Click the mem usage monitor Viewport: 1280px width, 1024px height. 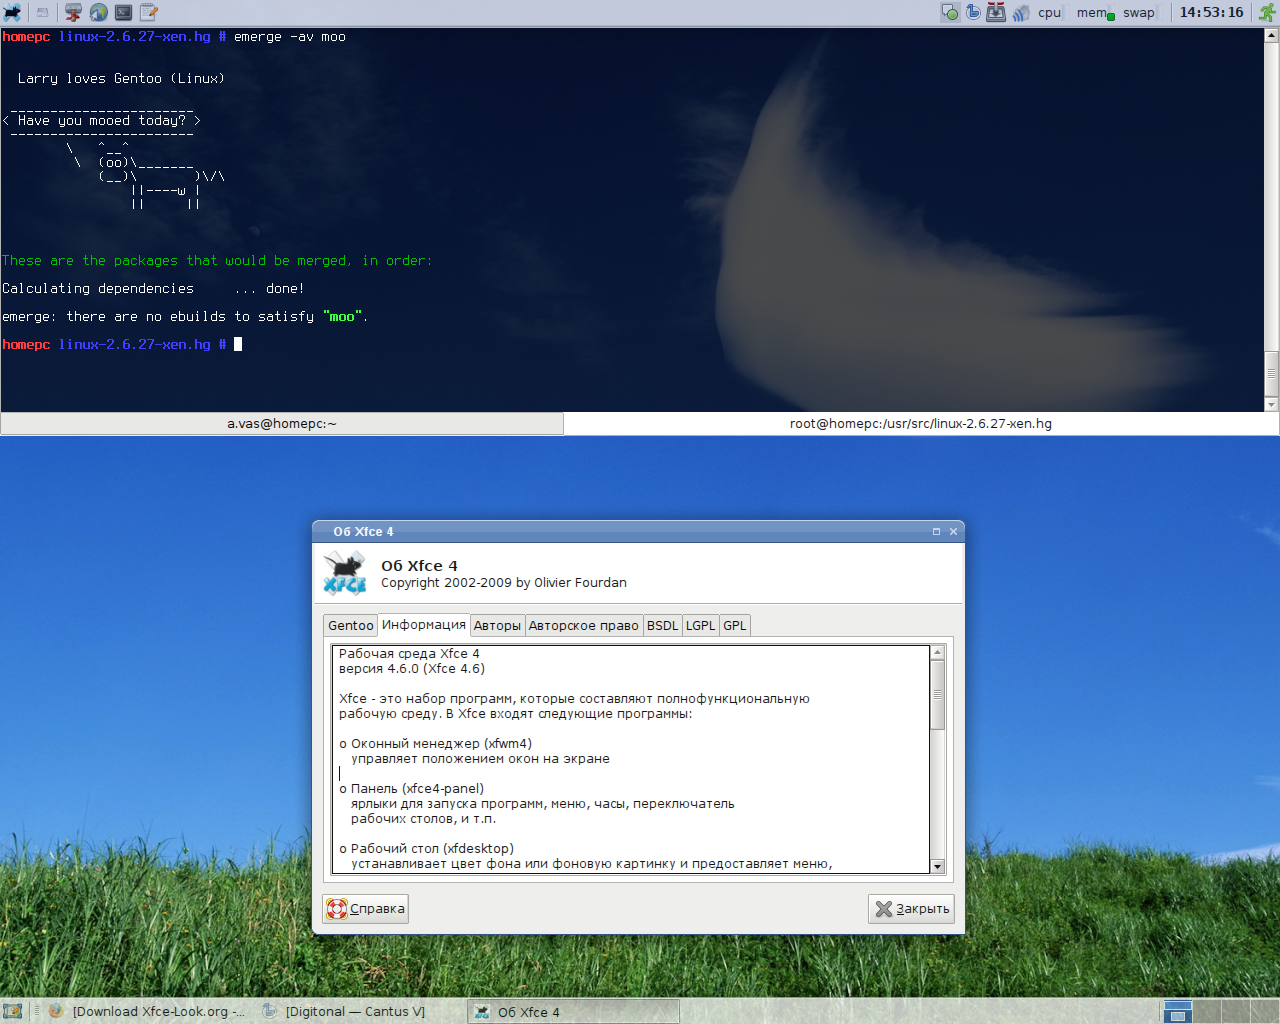(1095, 12)
